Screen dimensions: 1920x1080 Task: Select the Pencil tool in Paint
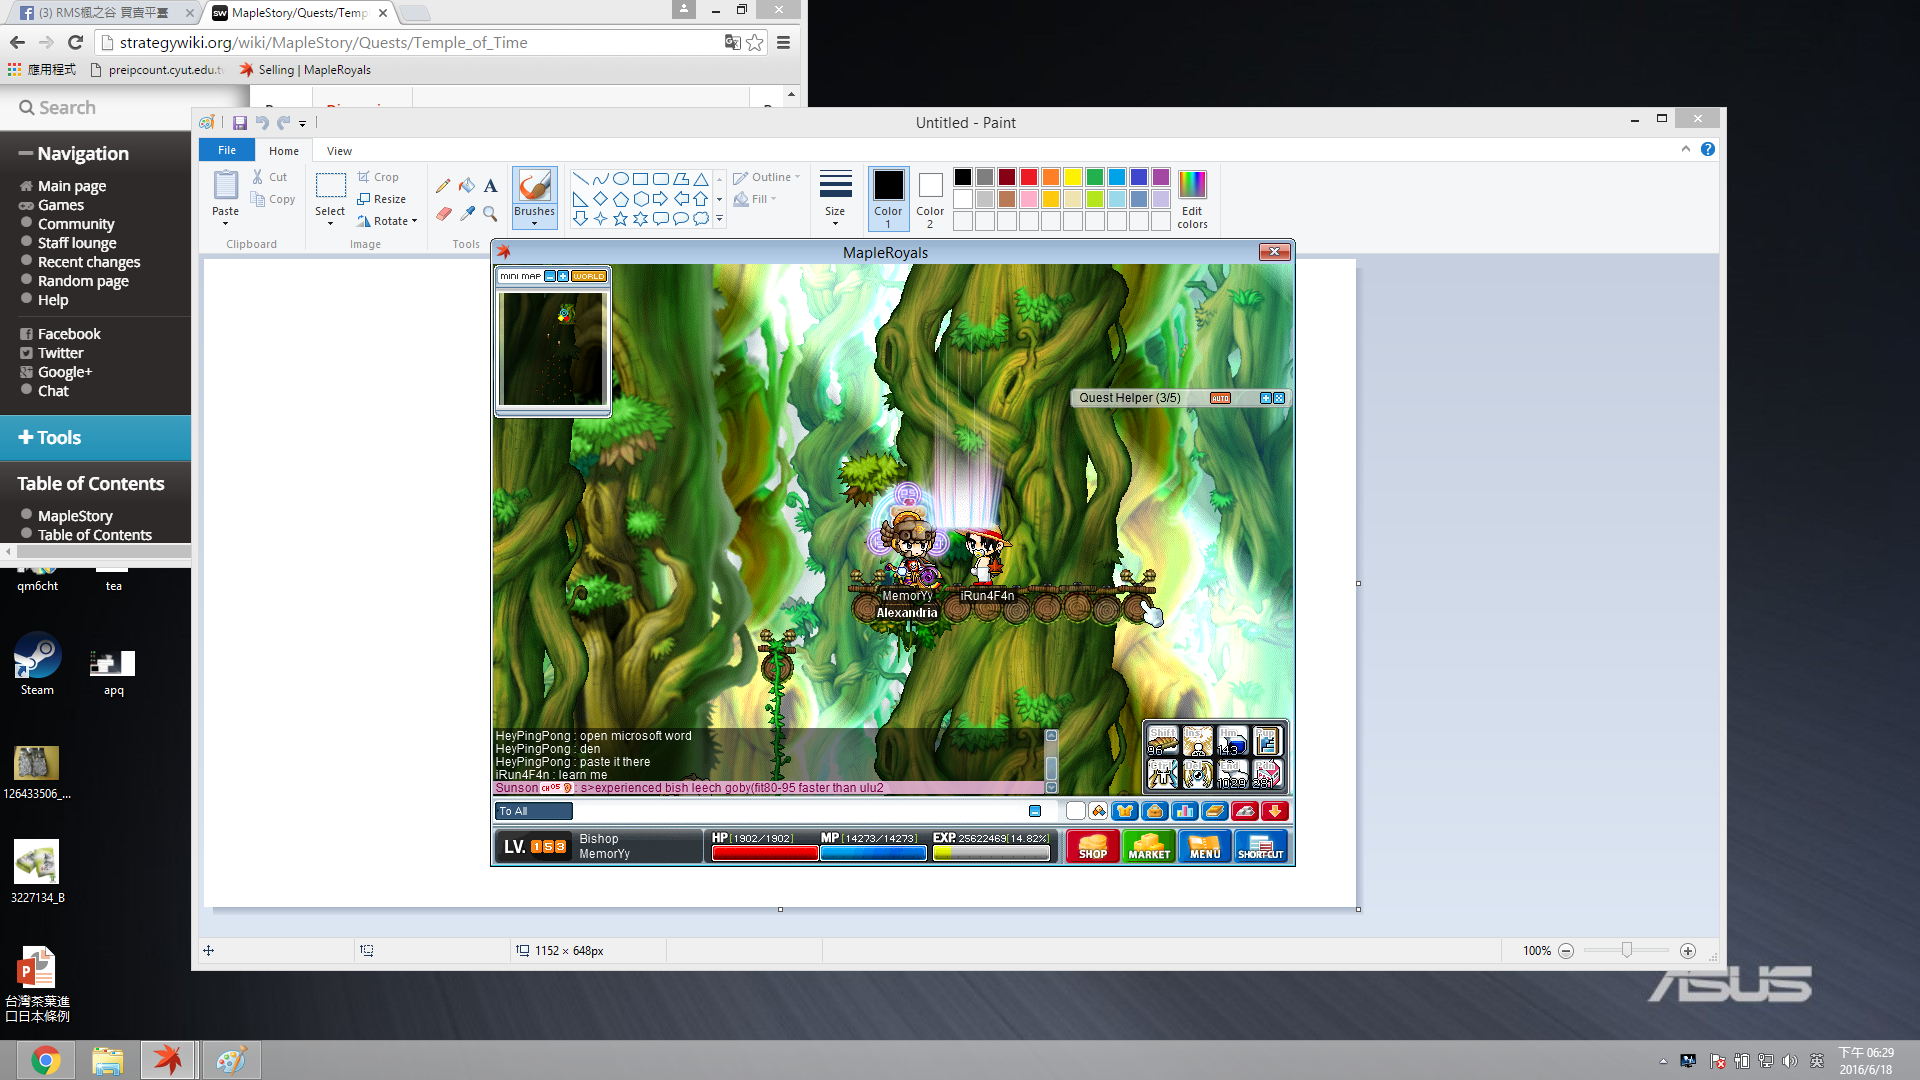[x=443, y=186]
